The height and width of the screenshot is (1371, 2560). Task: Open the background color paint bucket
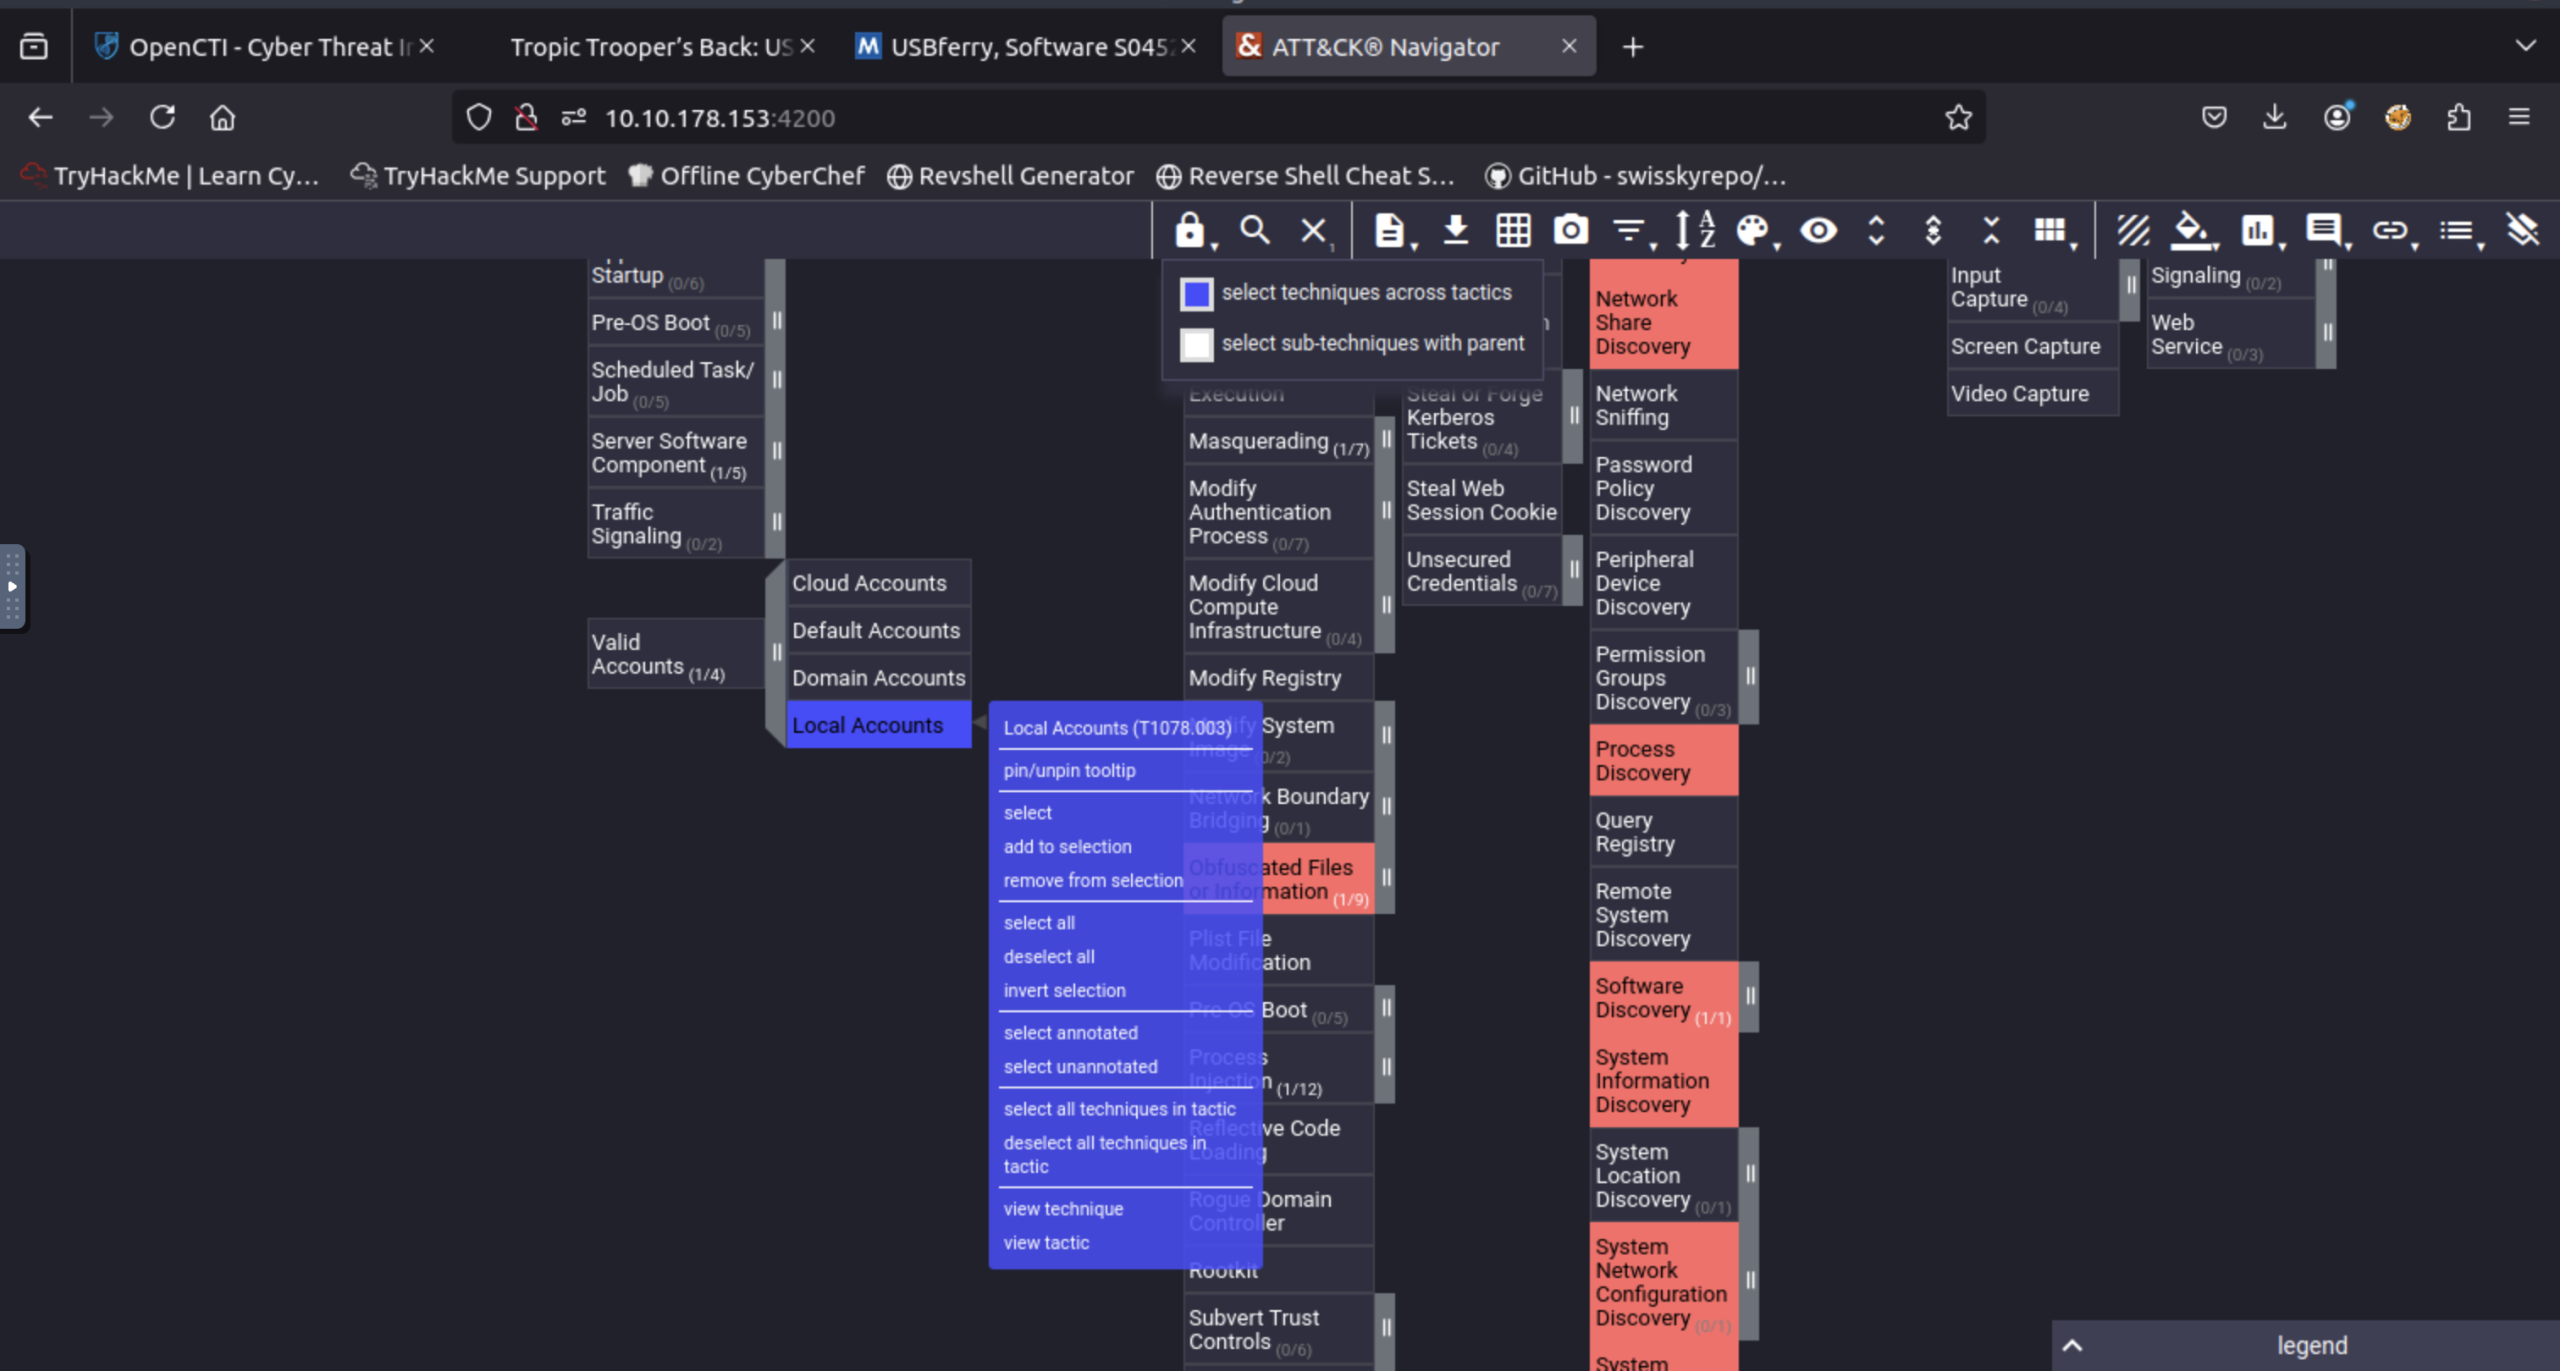tap(2192, 231)
